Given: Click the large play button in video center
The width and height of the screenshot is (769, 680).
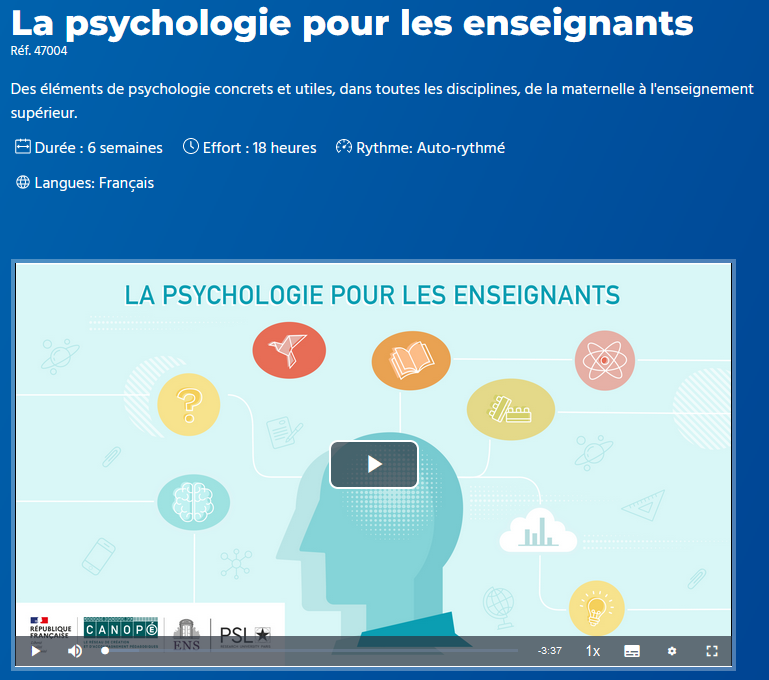Looking at the screenshot, I should tap(374, 464).
